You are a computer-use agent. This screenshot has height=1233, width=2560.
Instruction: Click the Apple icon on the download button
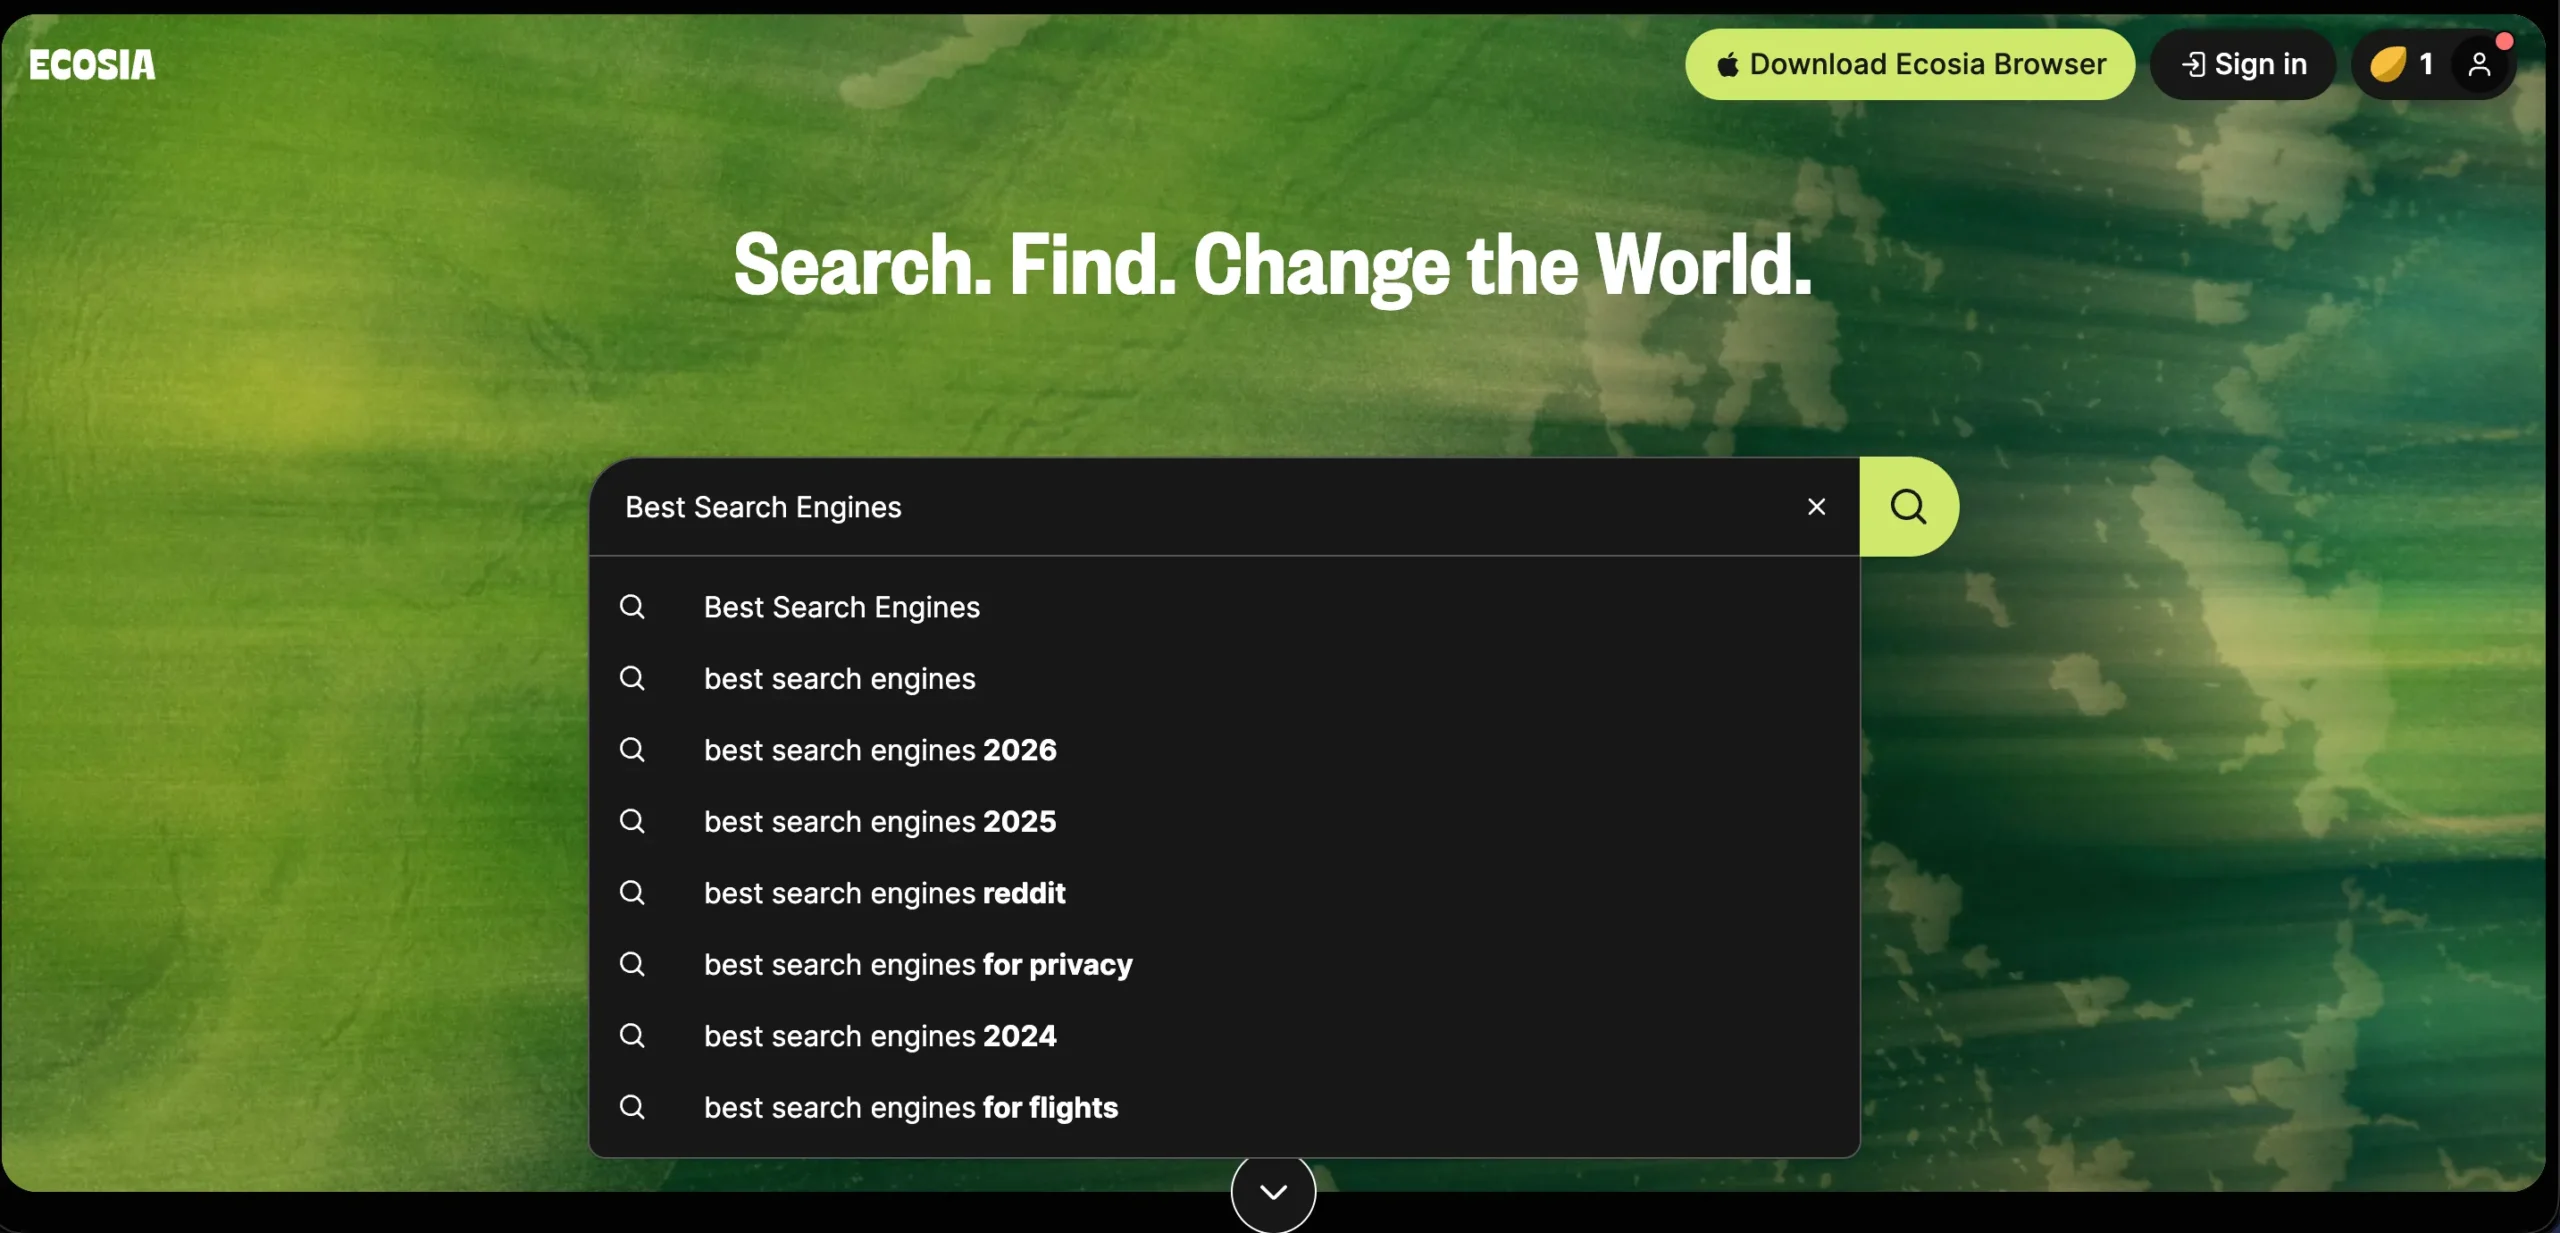coord(1729,63)
